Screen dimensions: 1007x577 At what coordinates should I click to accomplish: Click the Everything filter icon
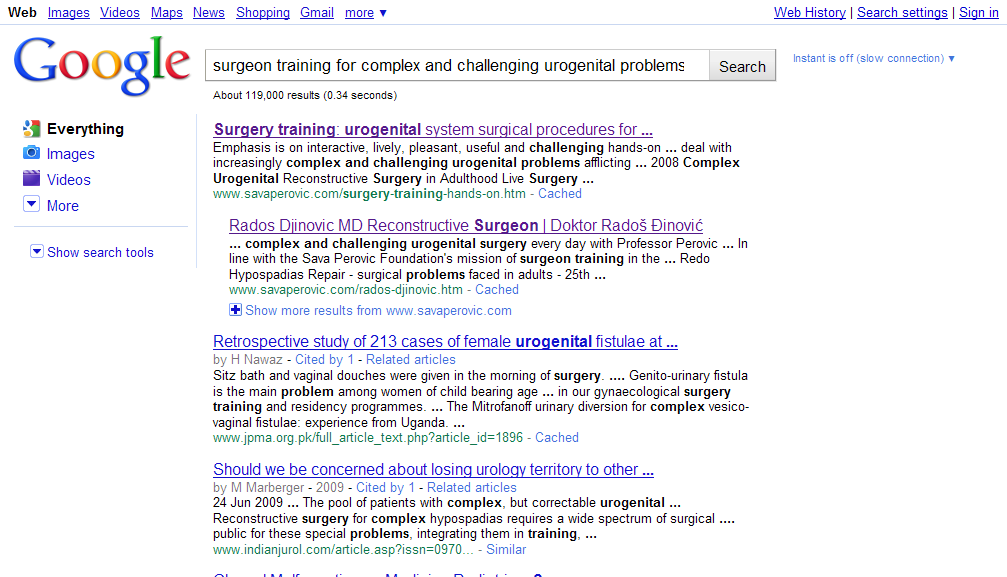(31, 129)
